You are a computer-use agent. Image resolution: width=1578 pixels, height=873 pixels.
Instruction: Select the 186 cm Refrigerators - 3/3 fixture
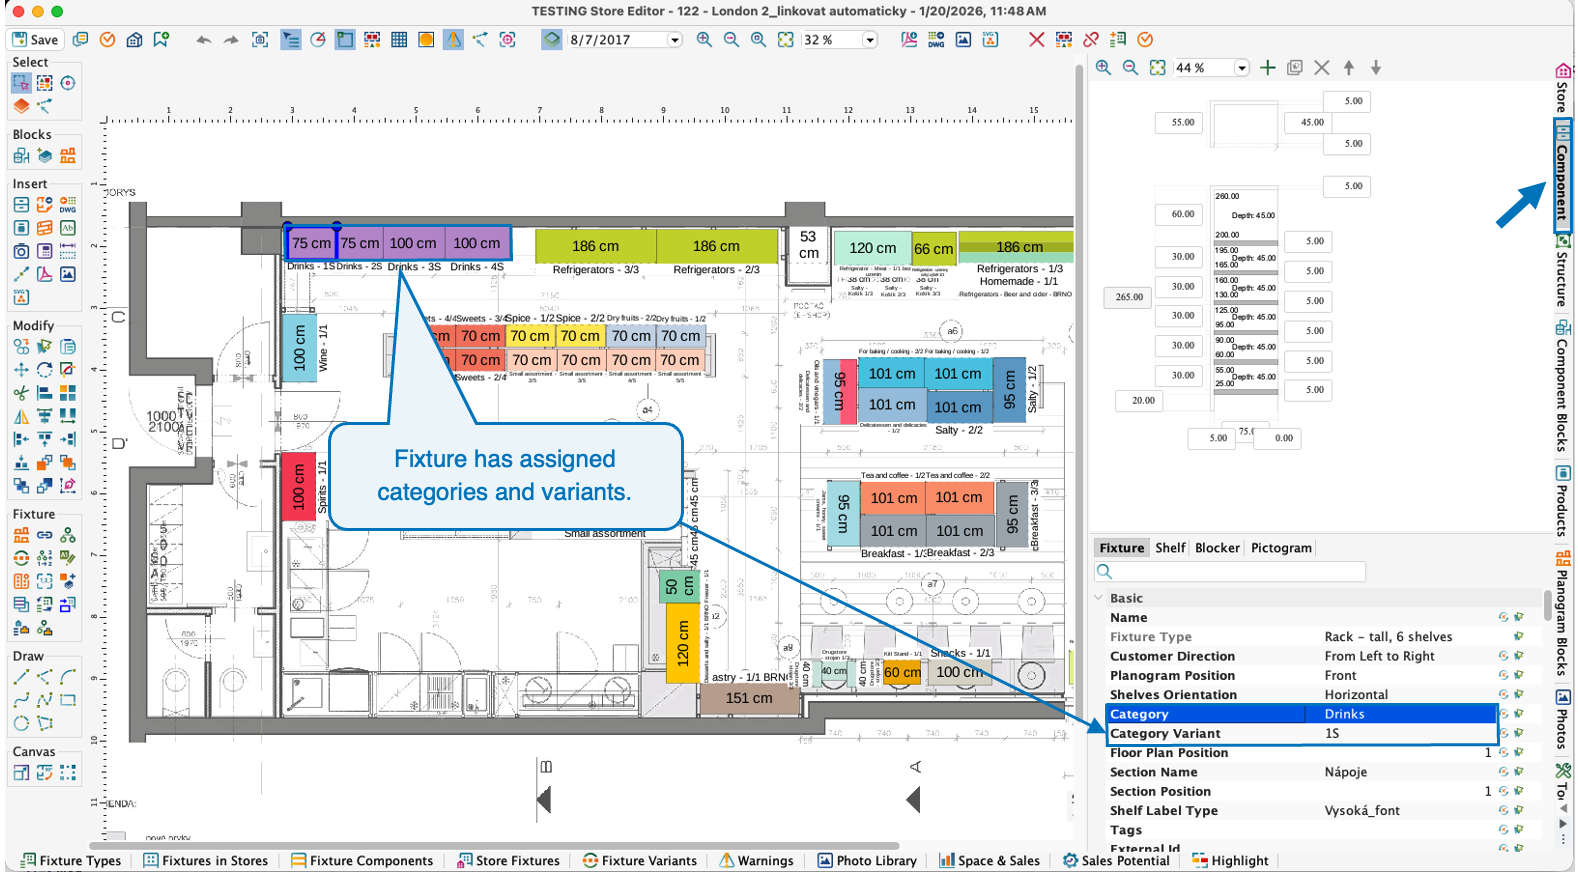point(596,246)
